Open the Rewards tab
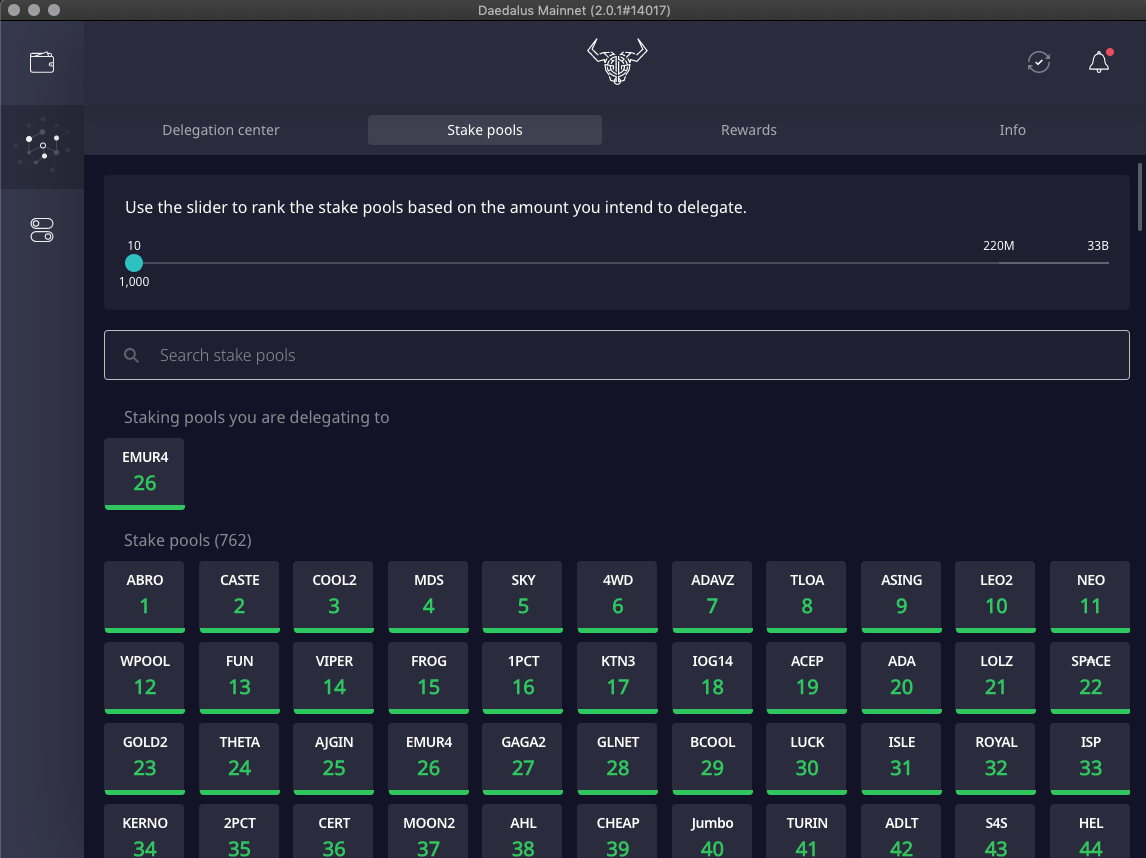 748,130
